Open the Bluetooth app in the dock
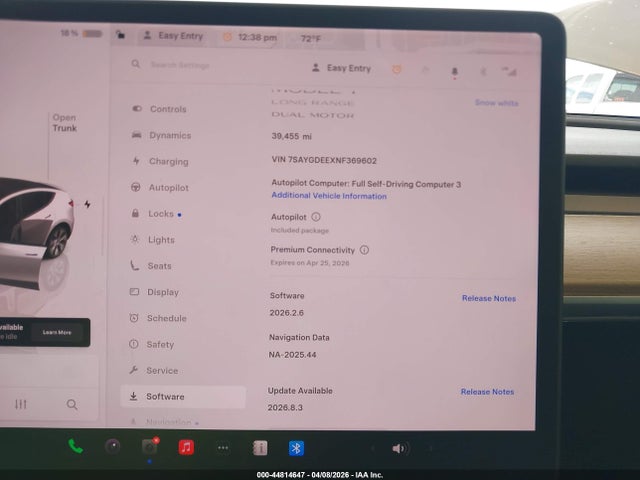 pos(297,448)
